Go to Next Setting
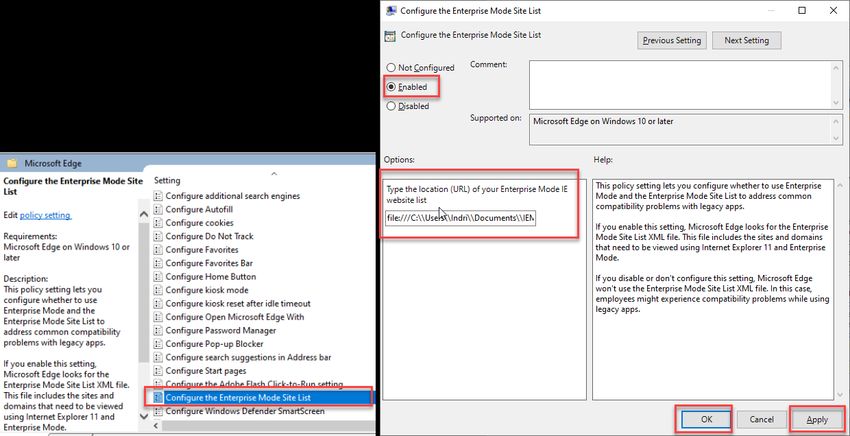Screen dimensions: 850x436 (746, 40)
